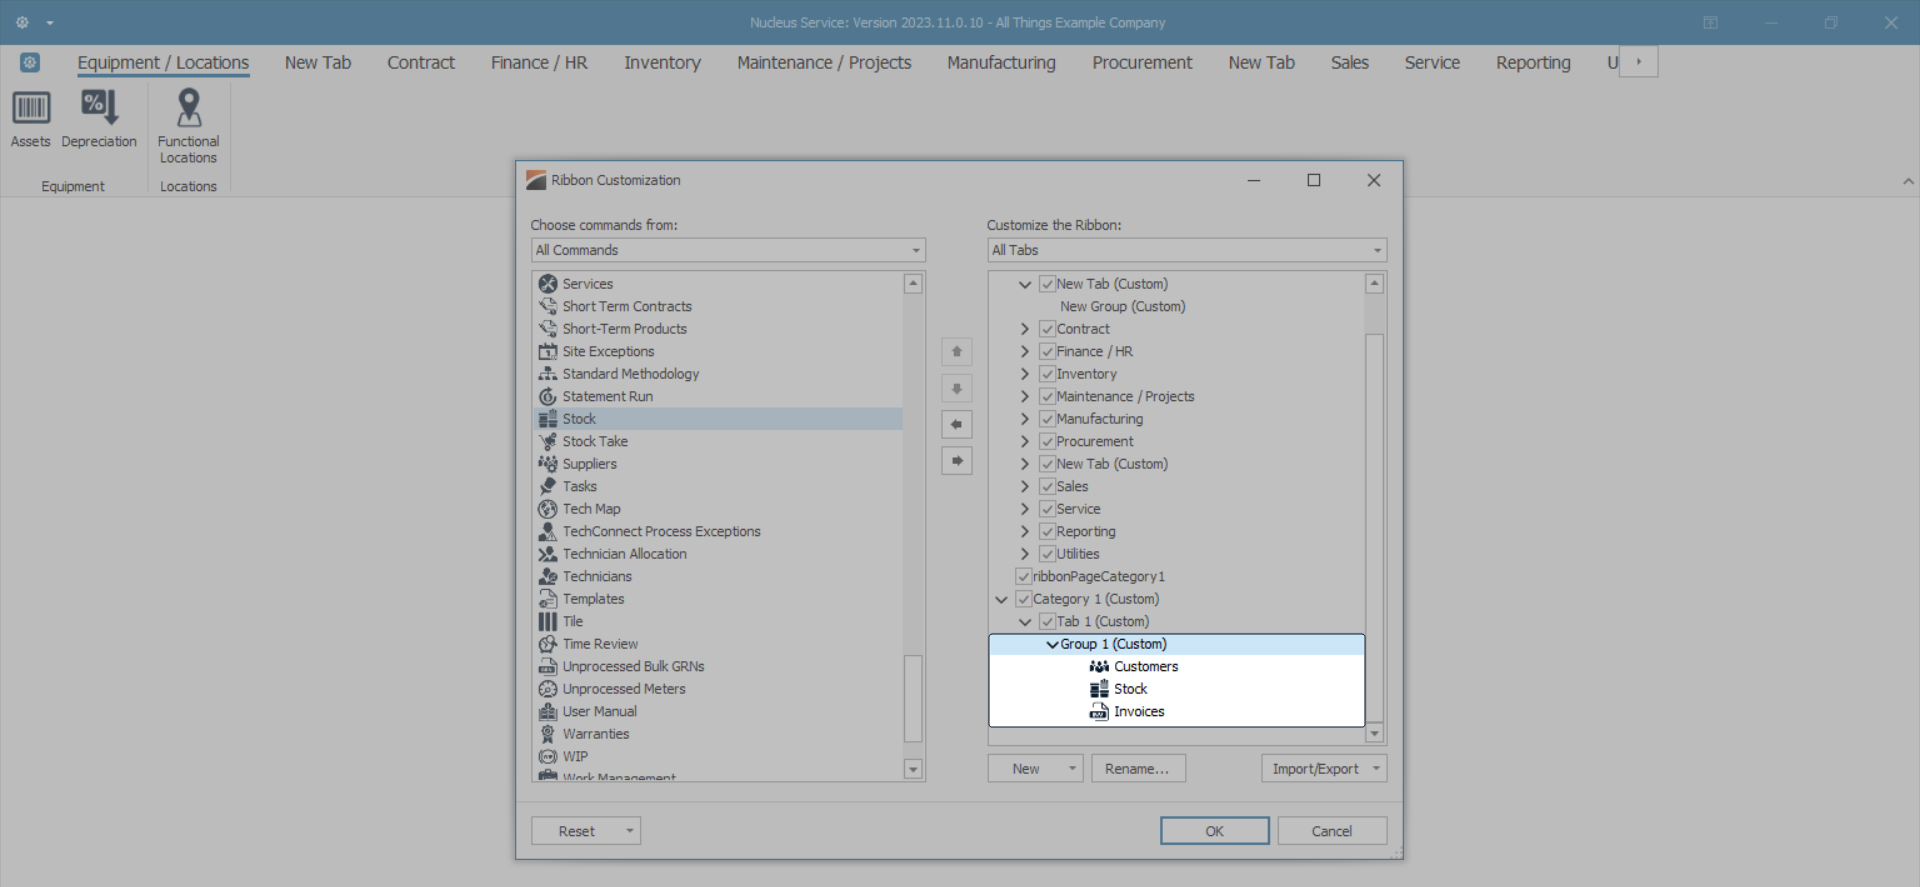Select the Technician Allocation icon
The height and width of the screenshot is (887, 1920).
point(548,554)
